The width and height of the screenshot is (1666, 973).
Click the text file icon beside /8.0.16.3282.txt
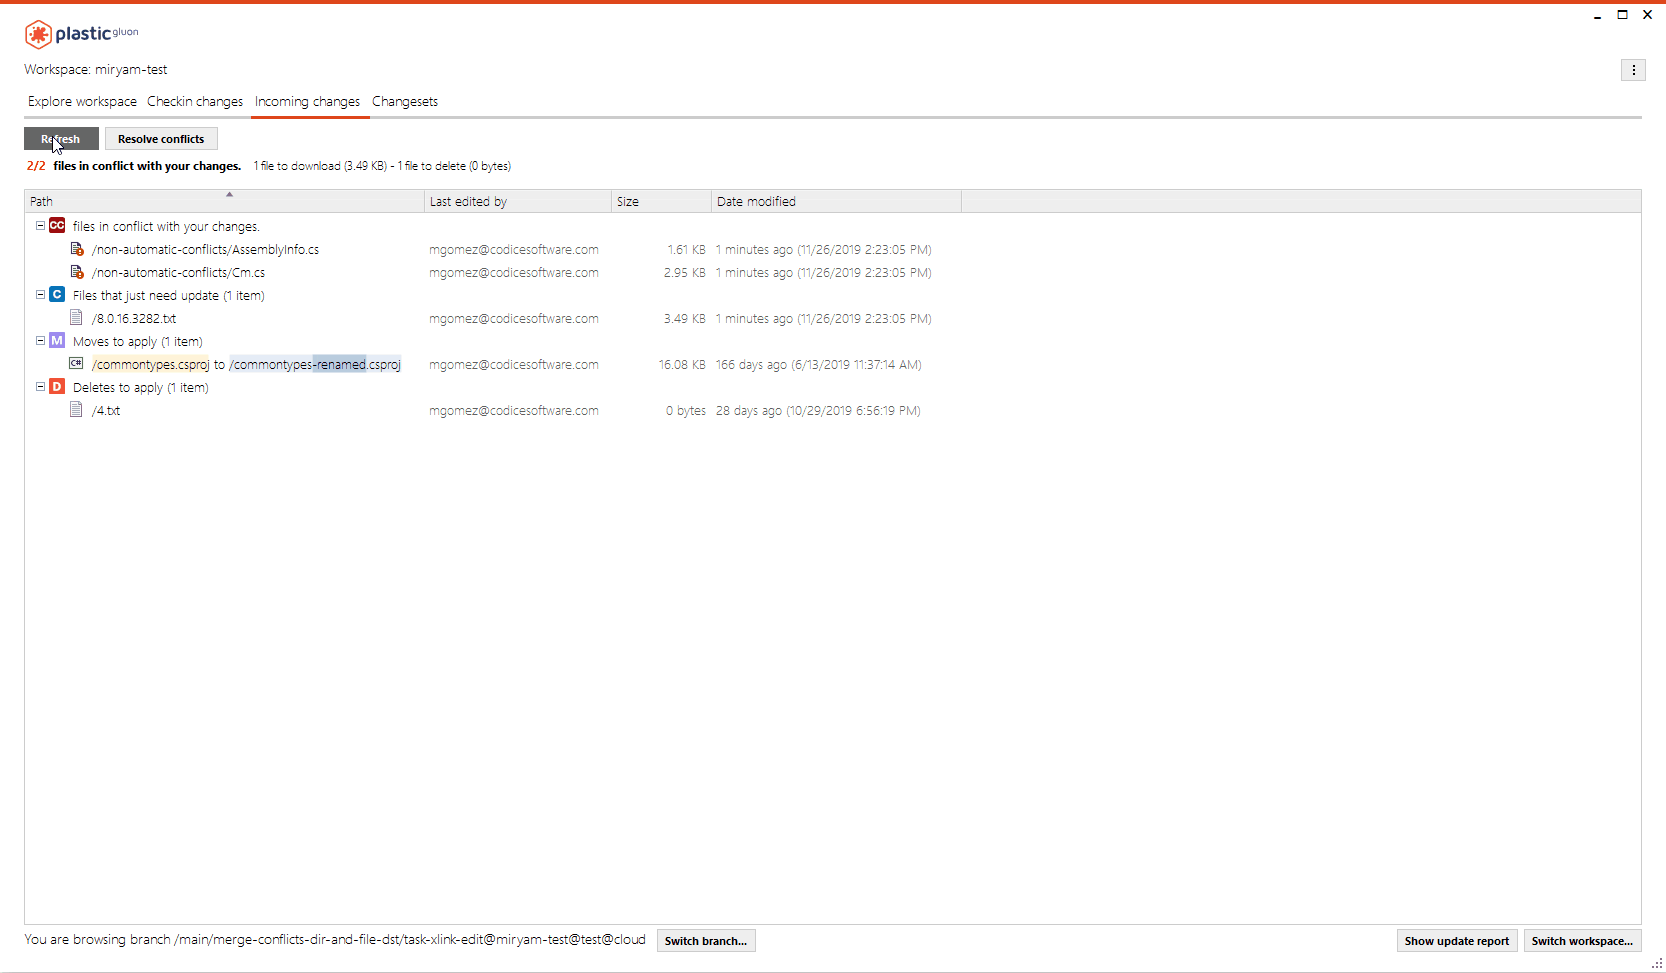[77, 317]
